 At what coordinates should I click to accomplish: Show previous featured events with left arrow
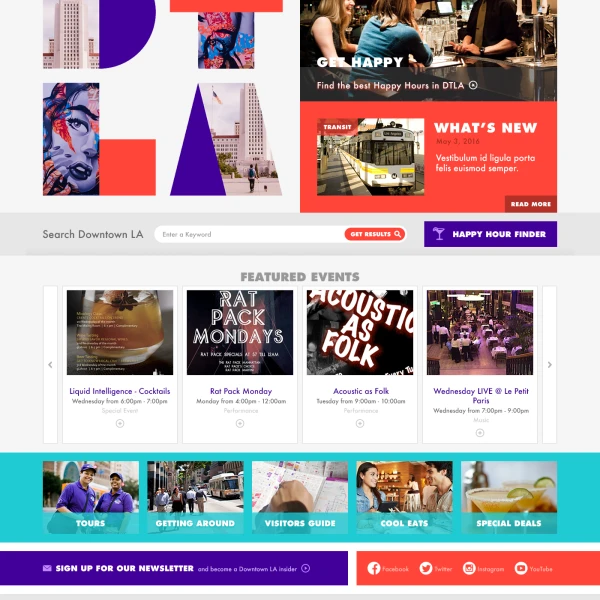(x=51, y=365)
